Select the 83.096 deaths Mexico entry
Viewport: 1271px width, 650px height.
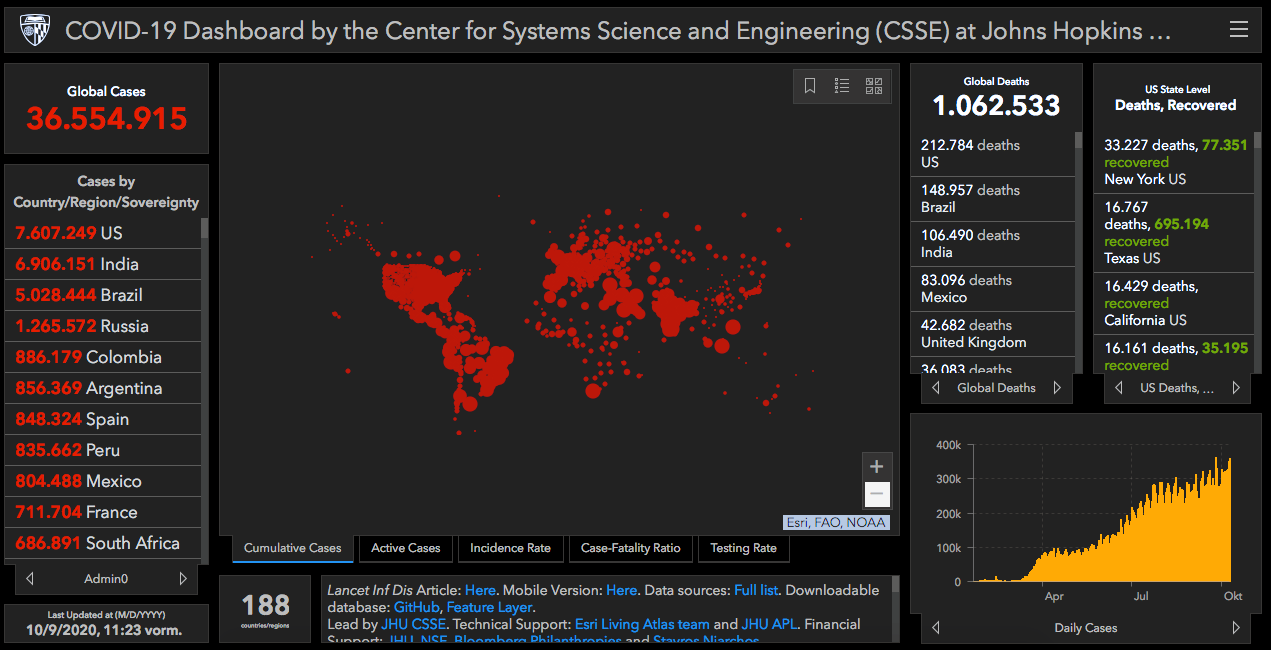click(993, 289)
